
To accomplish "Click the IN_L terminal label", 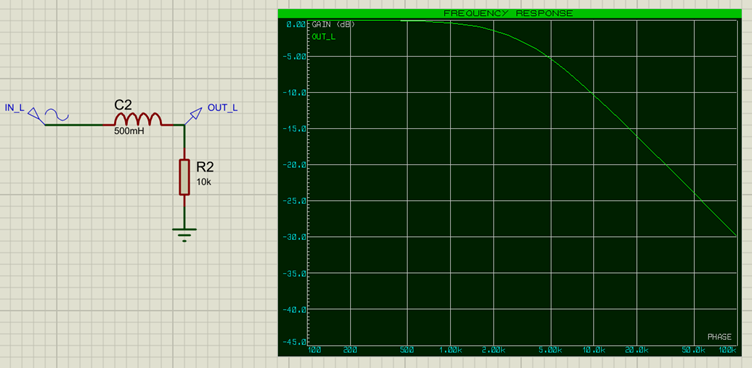I will coord(14,107).
